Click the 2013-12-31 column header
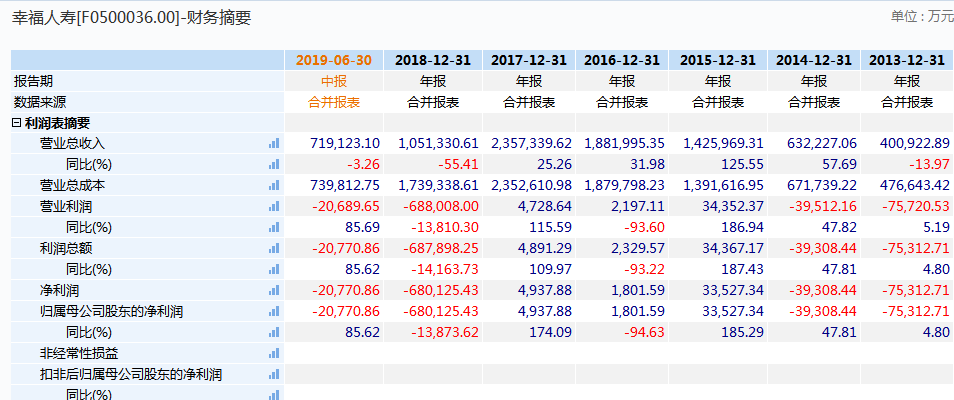The image size is (954, 400). [x=906, y=60]
